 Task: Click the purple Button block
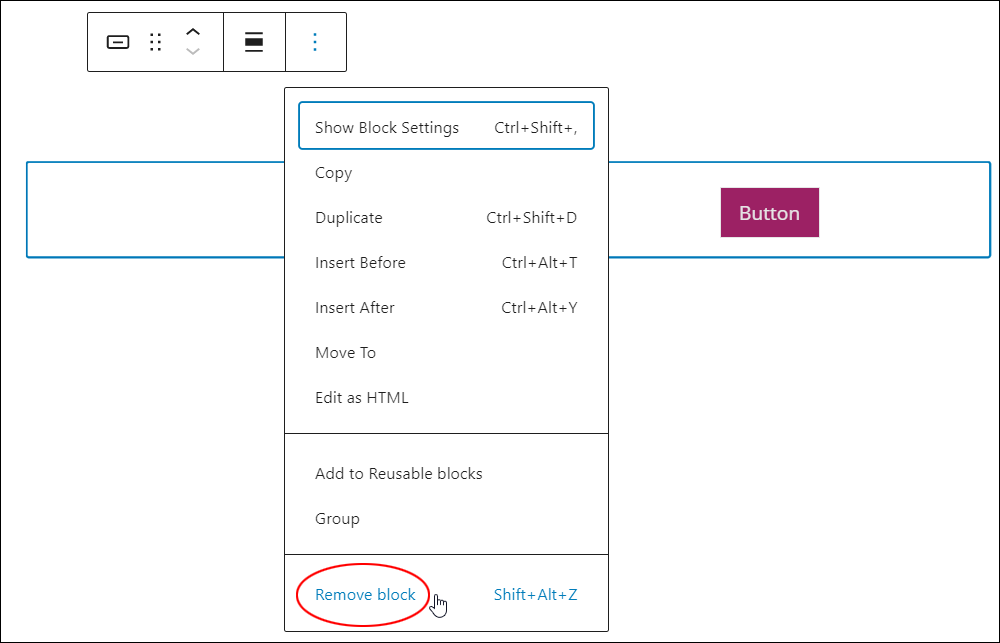point(770,212)
